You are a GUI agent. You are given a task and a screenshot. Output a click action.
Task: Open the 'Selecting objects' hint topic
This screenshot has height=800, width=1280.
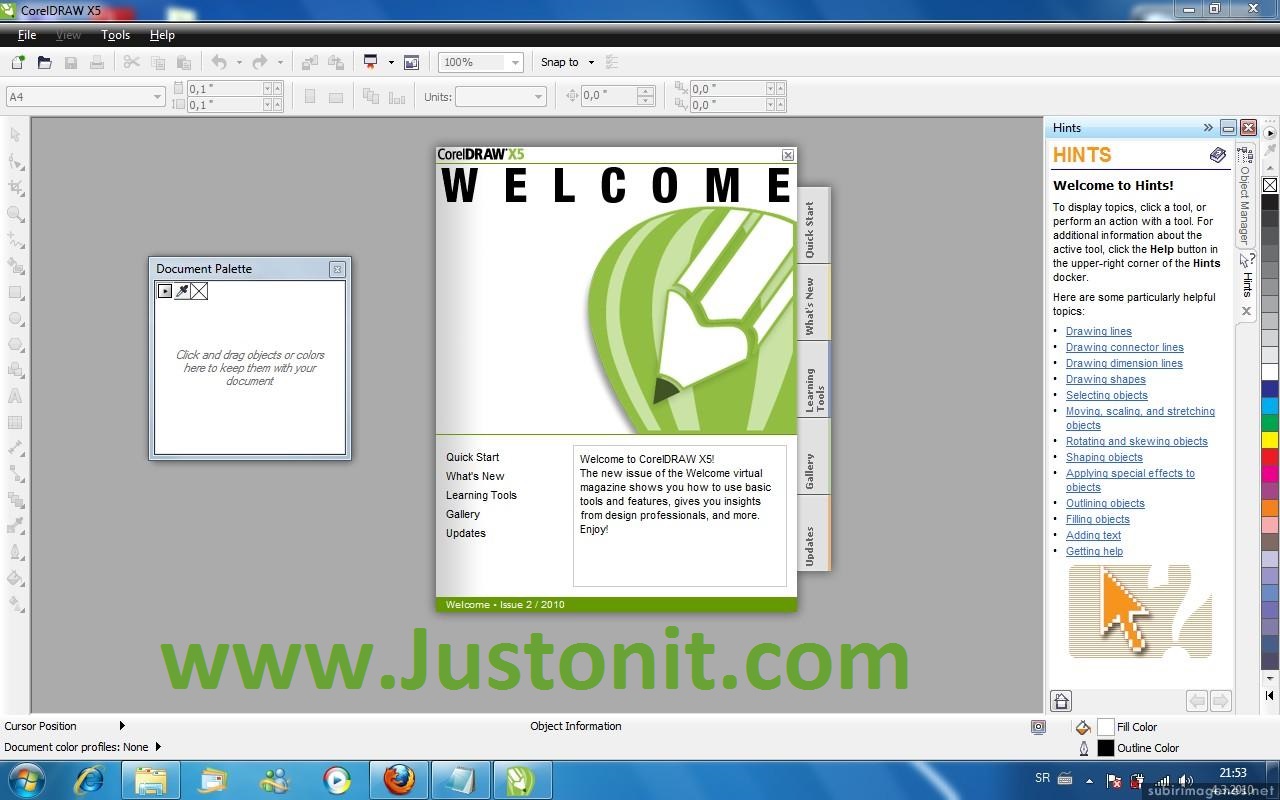(1107, 395)
